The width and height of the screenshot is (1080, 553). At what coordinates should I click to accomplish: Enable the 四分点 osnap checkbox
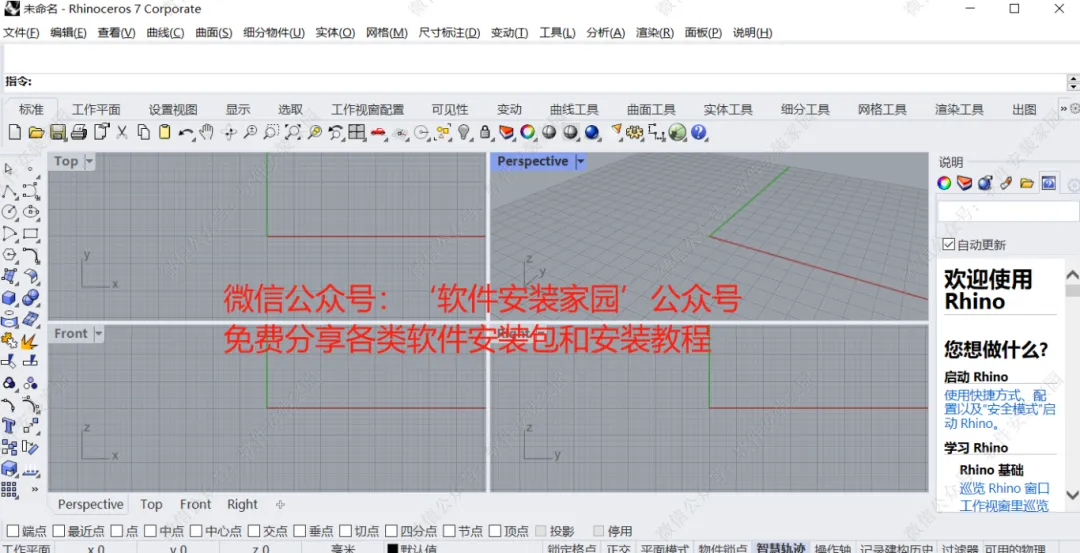[x=391, y=531]
